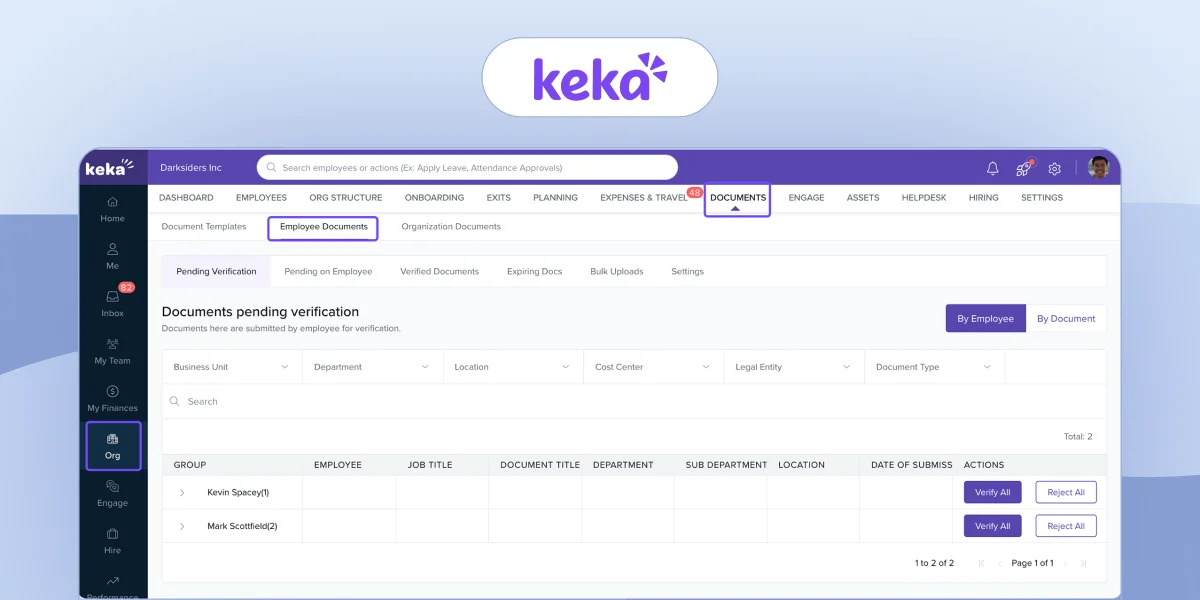Select the Bulk Uploads tab
The width and height of the screenshot is (1200, 600).
coord(617,271)
